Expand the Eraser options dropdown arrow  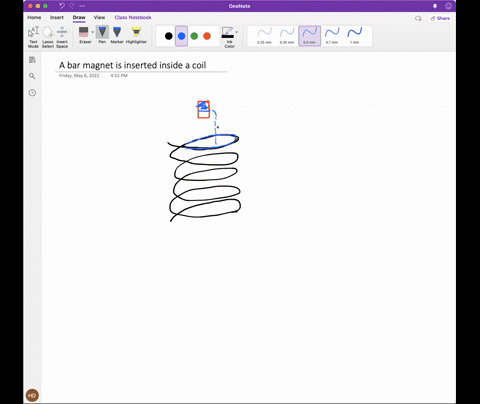click(93, 32)
